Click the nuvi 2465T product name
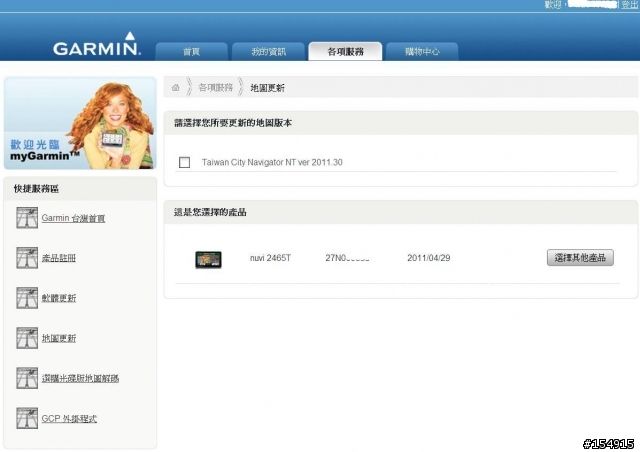 click(x=270, y=258)
